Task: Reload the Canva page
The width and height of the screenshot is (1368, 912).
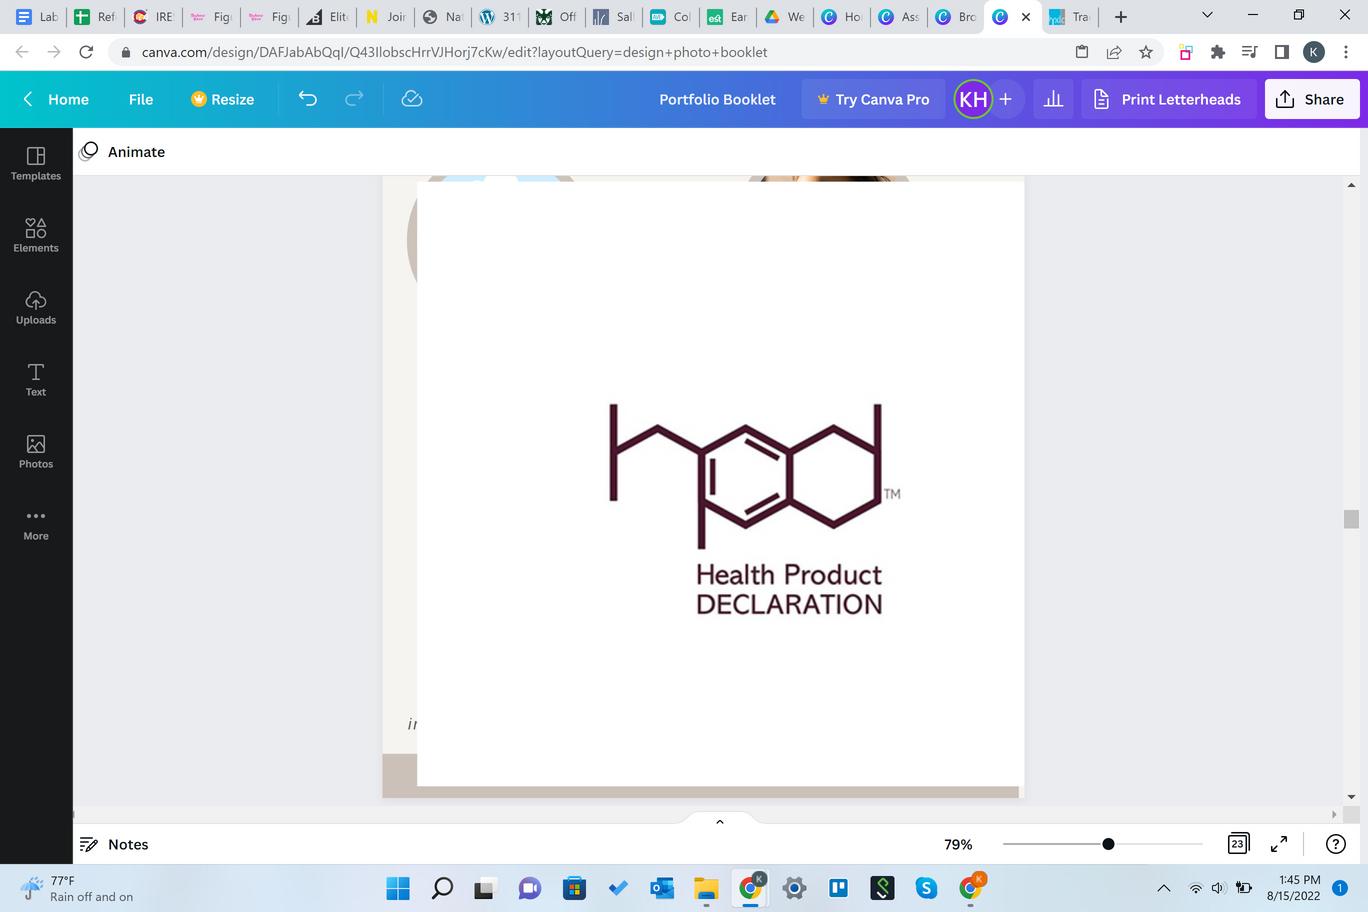Action: (x=86, y=52)
